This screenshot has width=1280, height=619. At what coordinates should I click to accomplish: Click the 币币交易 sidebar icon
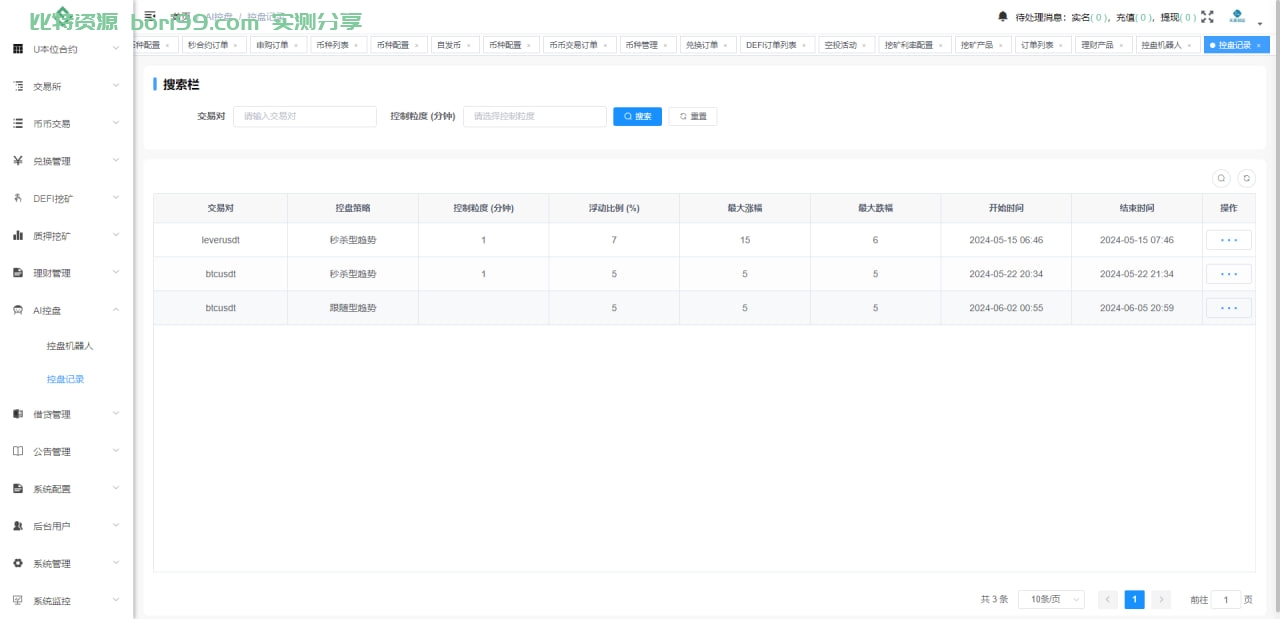pyautogui.click(x=18, y=123)
